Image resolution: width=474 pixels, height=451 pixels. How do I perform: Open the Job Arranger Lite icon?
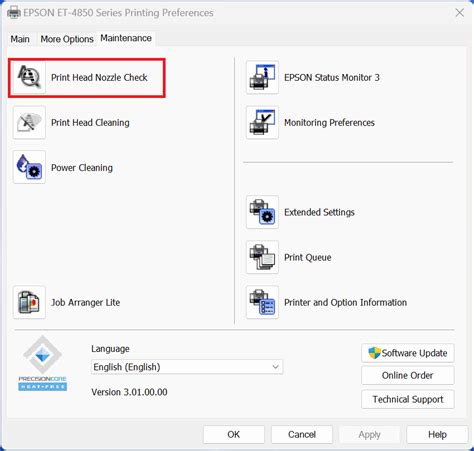pos(29,302)
